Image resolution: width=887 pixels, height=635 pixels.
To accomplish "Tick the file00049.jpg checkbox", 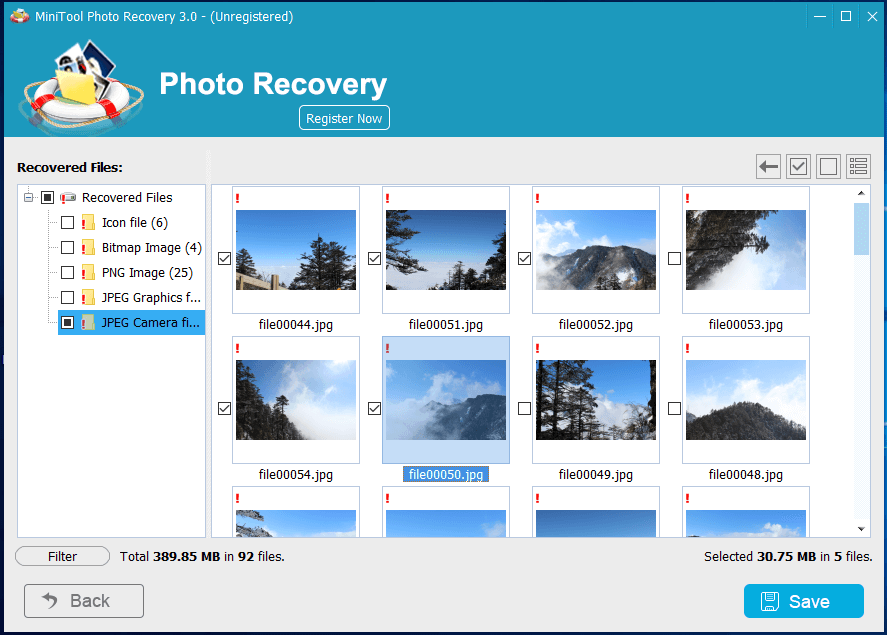I will pos(524,408).
